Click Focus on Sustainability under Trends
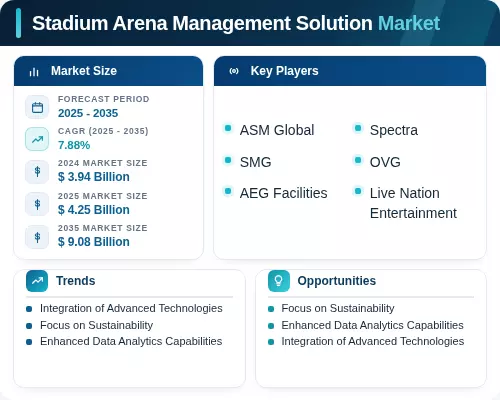 click(97, 325)
